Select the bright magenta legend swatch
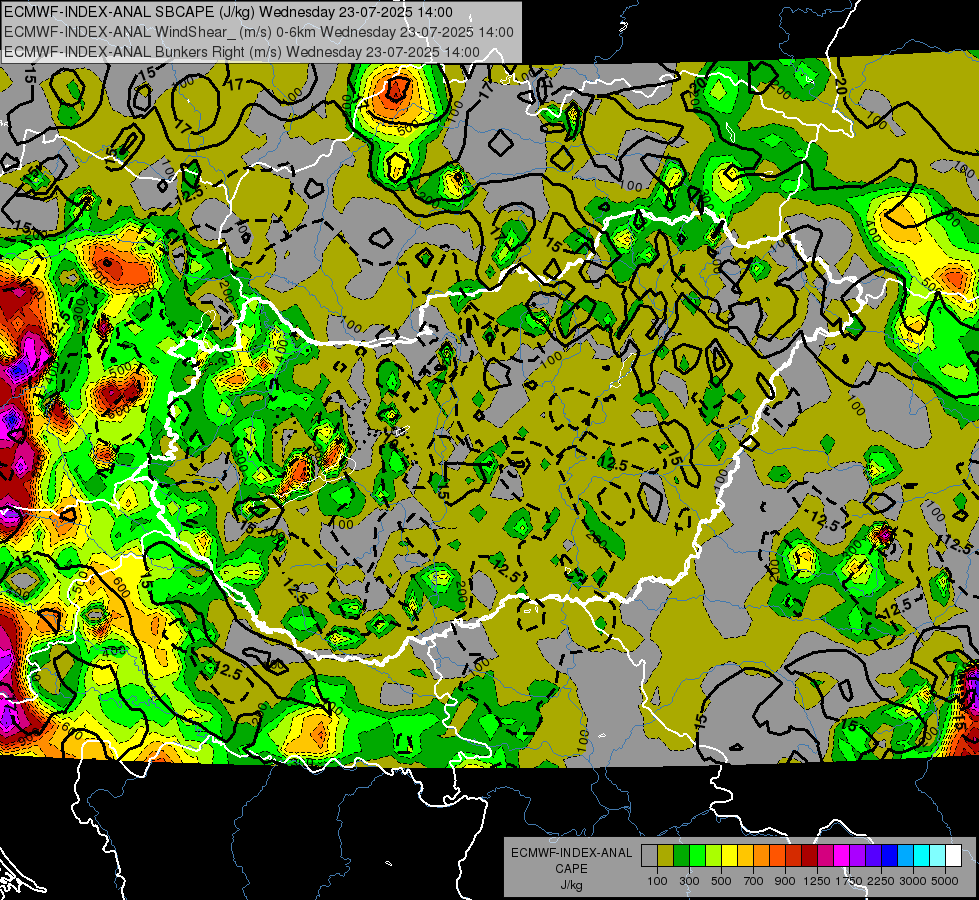 click(x=842, y=855)
